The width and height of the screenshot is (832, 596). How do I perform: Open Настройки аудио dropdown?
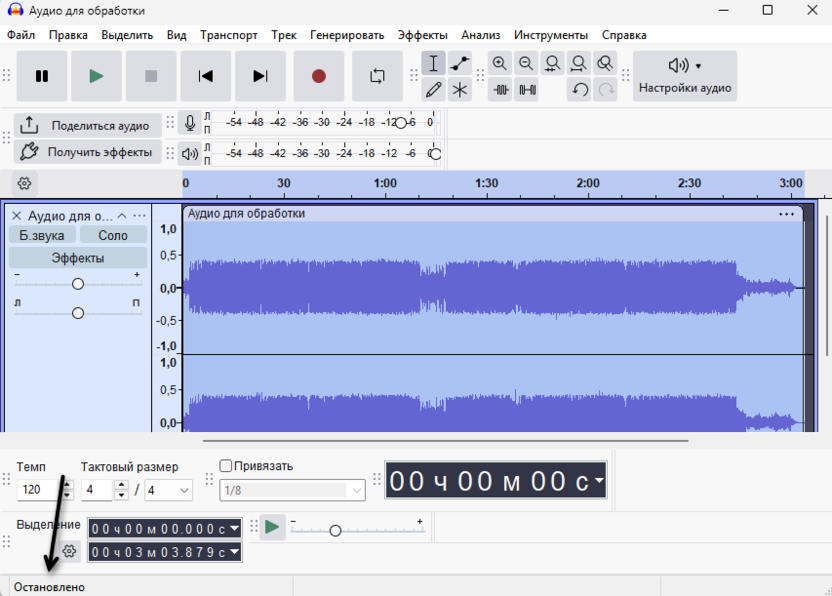[x=685, y=76]
